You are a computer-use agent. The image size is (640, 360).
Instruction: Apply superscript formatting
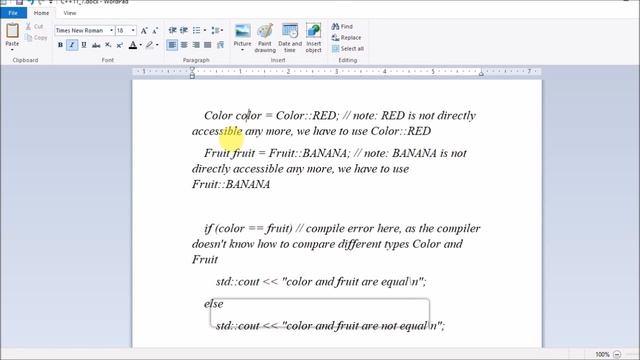[x=120, y=45]
